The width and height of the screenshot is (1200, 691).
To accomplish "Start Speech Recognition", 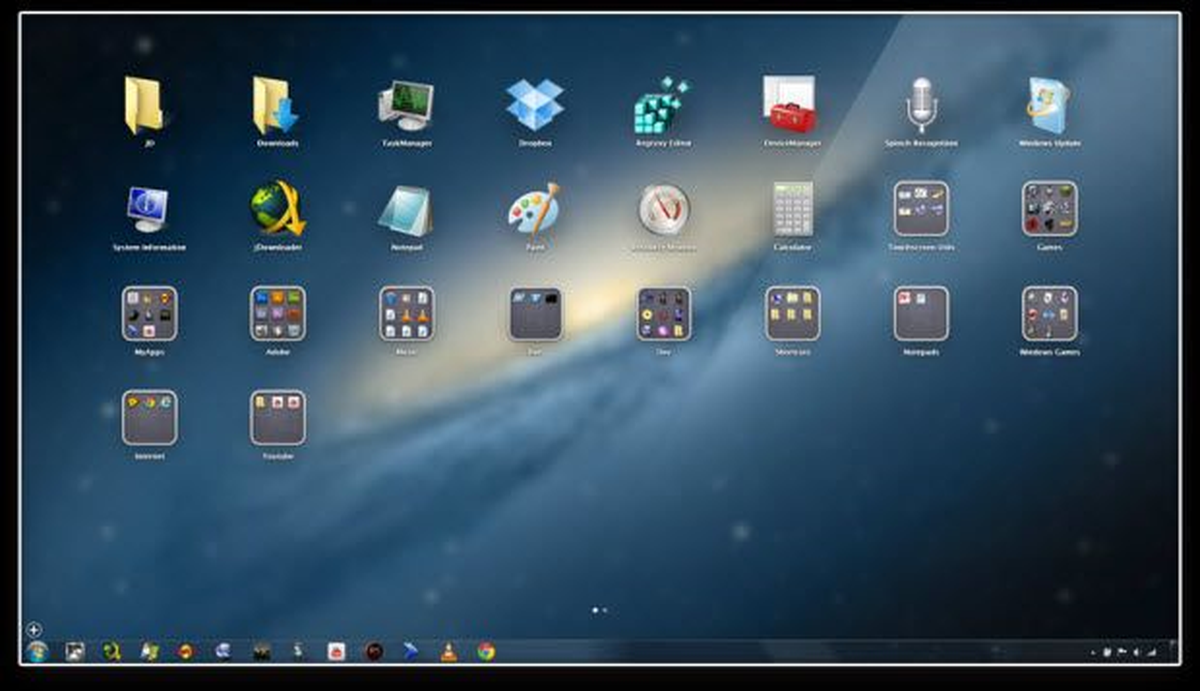I will coord(920,105).
